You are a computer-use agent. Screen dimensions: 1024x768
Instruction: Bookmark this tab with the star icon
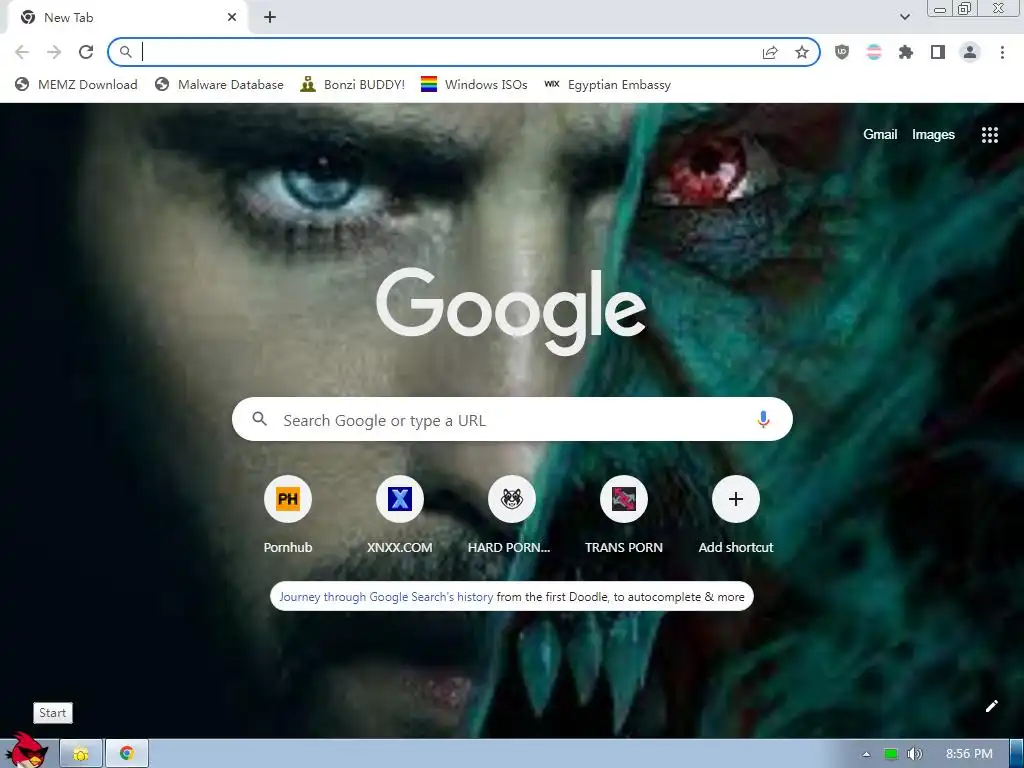pos(802,52)
